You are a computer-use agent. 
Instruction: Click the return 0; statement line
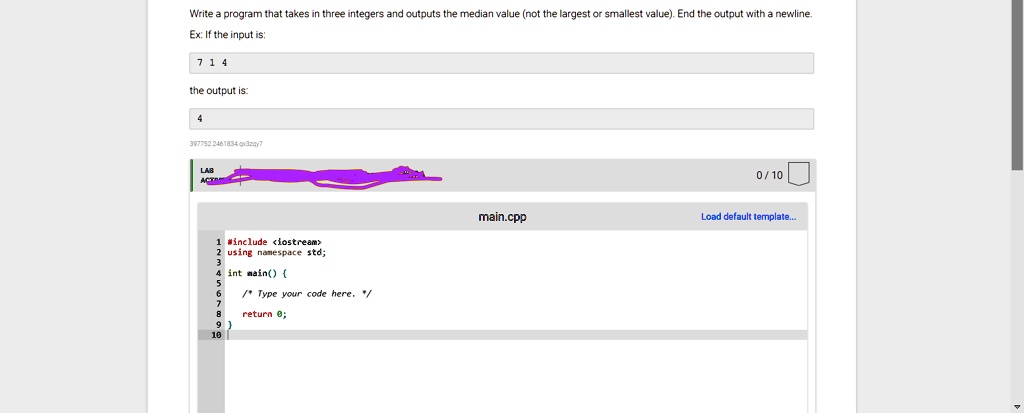pyautogui.click(x=264, y=314)
